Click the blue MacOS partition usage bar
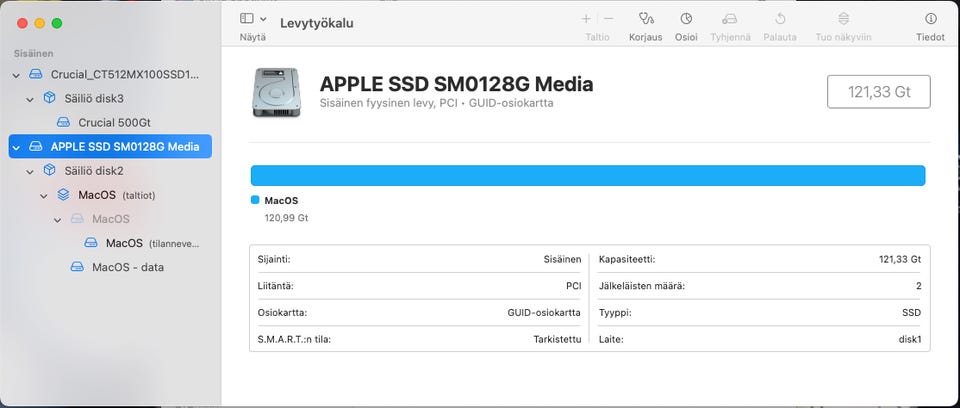This screenshot has height=408, width=960. pyautogui.click(x=588, y=175)
